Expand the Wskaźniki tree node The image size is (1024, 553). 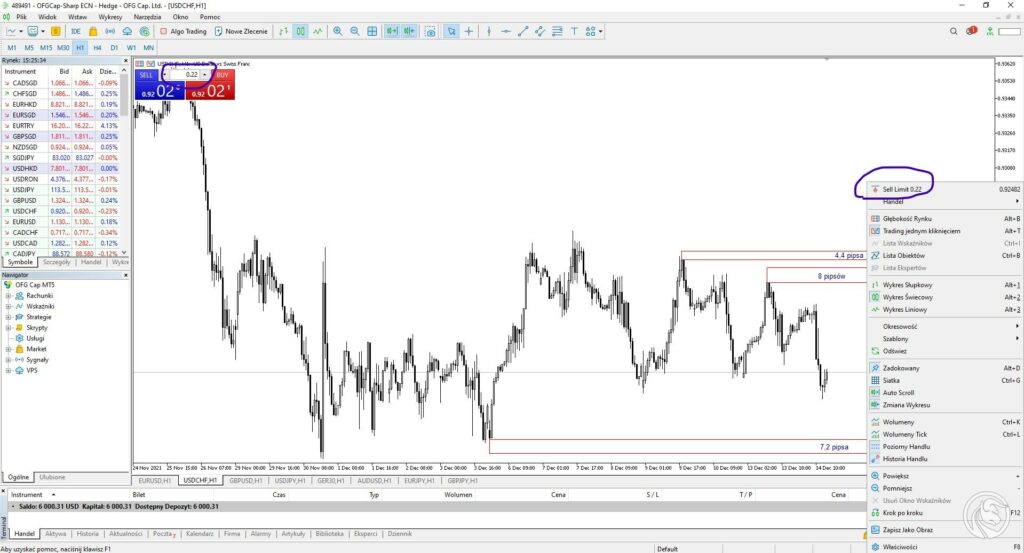[8, 307]
